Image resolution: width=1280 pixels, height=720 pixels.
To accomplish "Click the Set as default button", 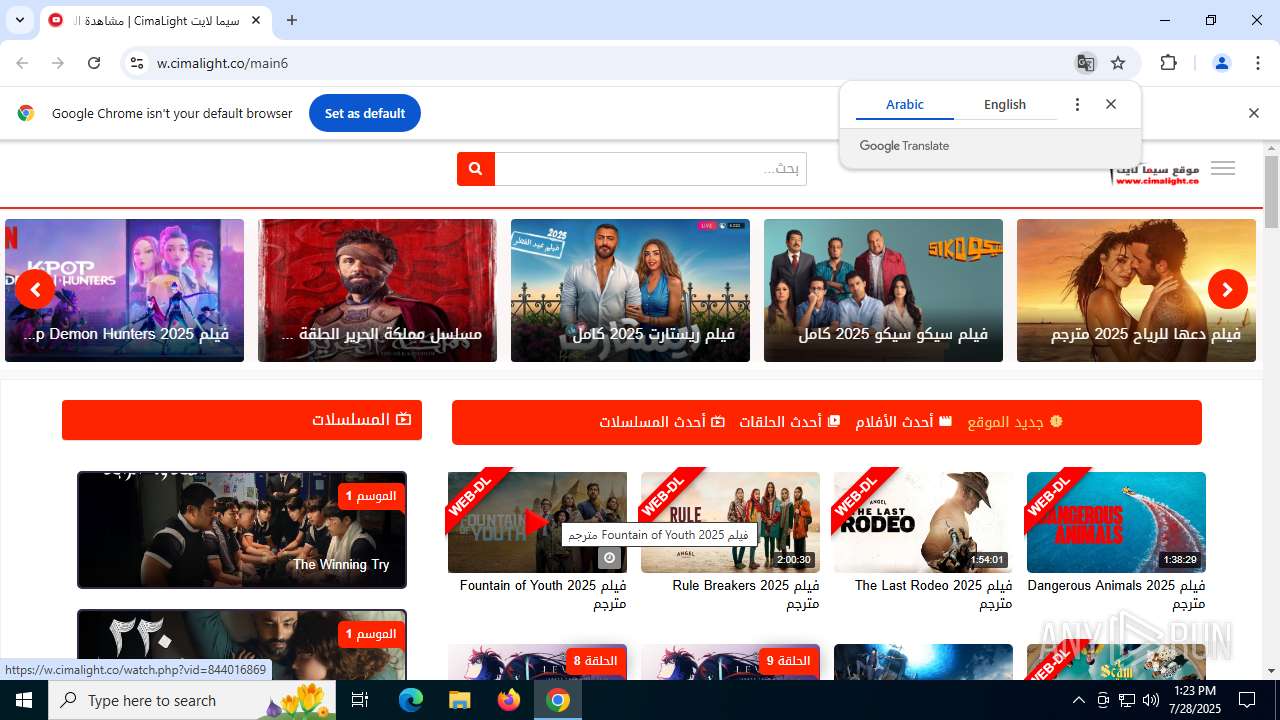I will [365, 113].
